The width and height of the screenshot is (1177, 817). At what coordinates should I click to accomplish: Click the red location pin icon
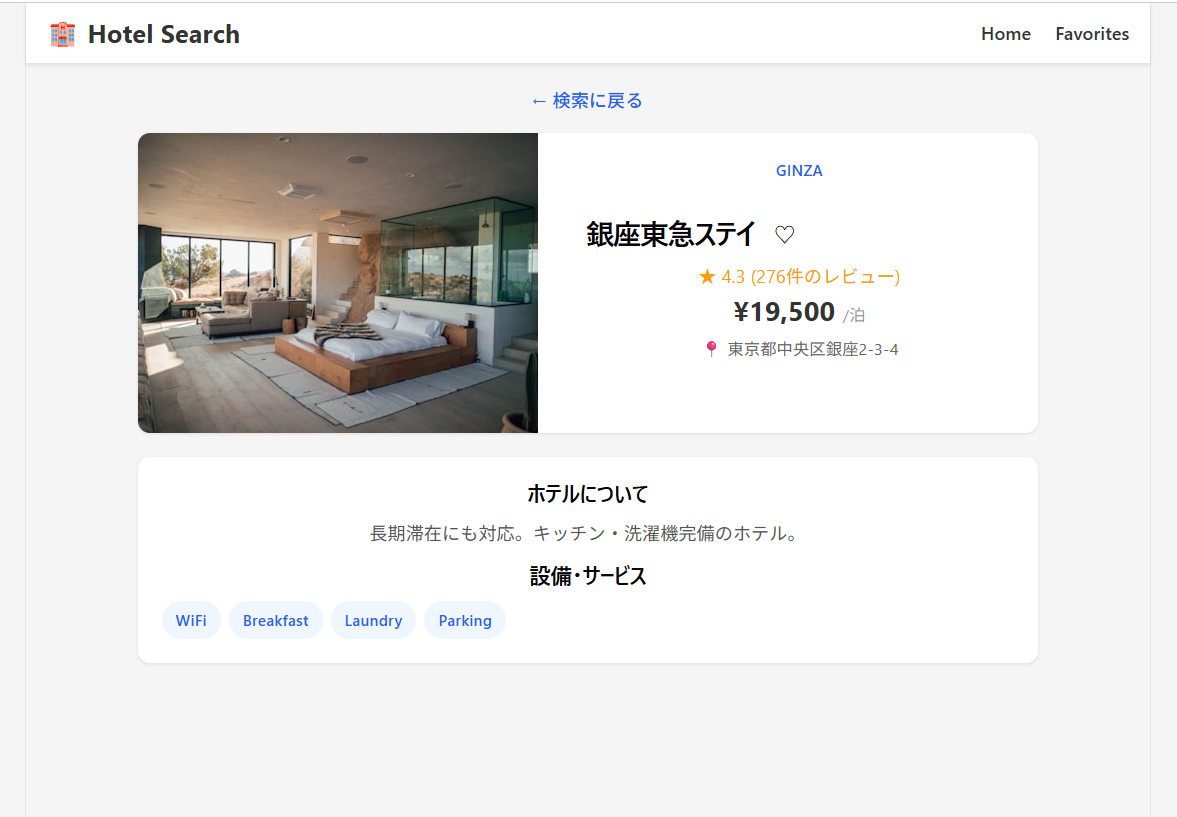711,349
